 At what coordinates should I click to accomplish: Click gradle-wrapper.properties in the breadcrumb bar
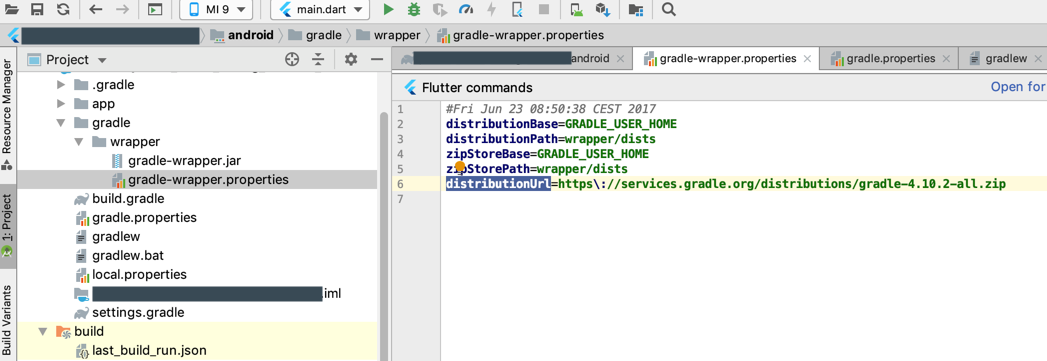[x=519, y=35]
